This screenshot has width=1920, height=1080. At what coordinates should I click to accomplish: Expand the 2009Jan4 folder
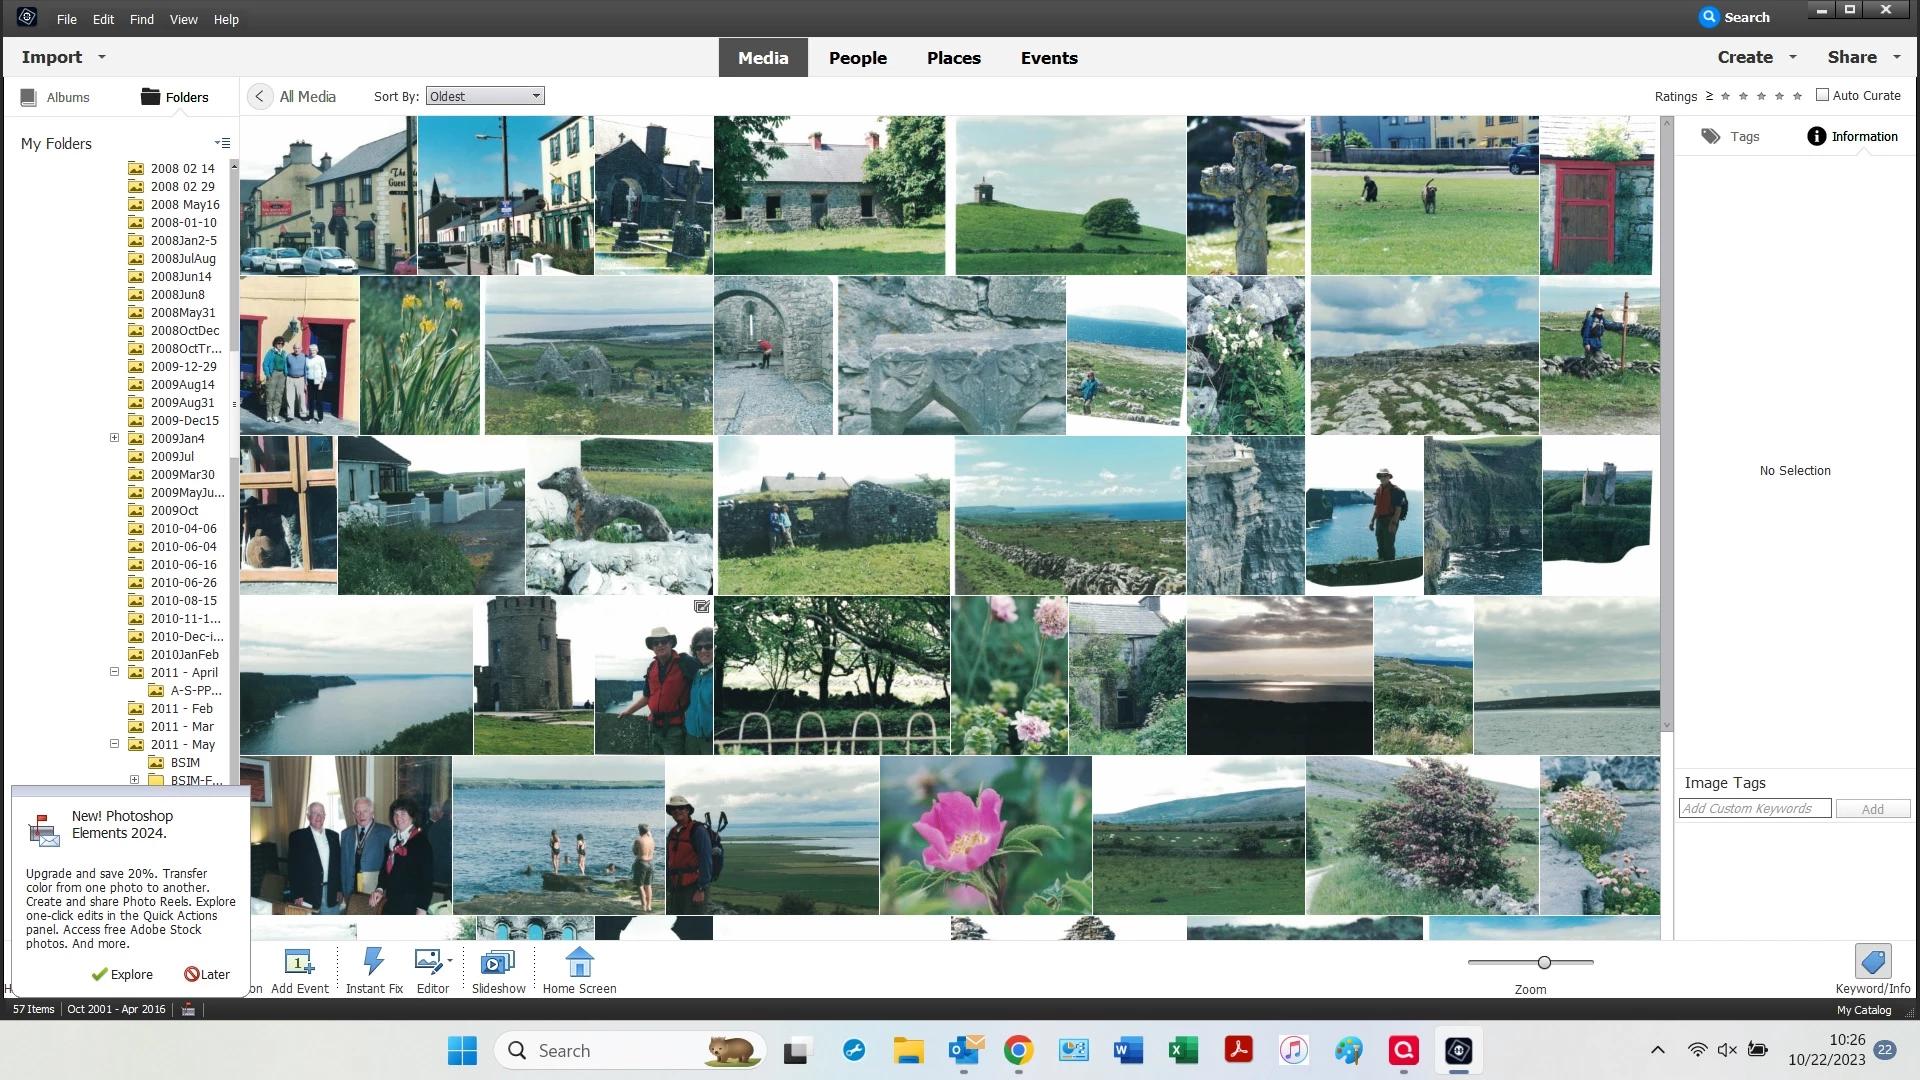(x=114, y=438)
